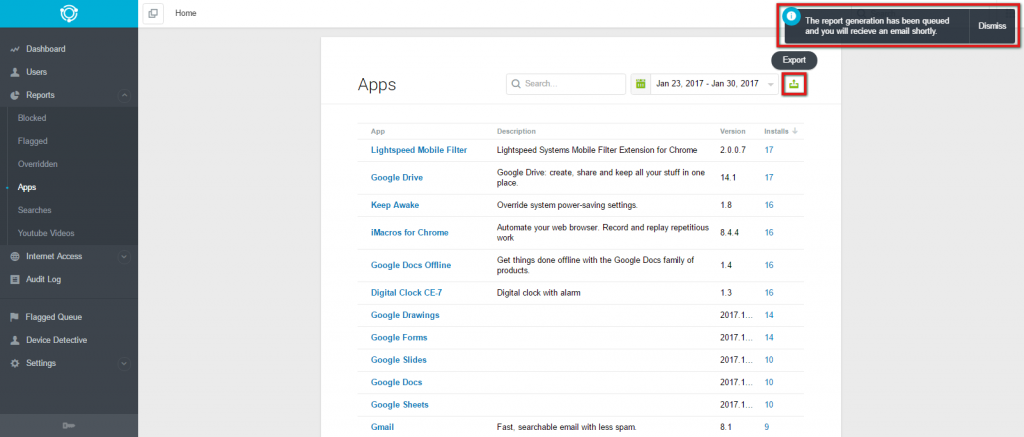Click the Home breadcrumb
The width and height of the screenshot is (1024, 437).
[185, 13]
